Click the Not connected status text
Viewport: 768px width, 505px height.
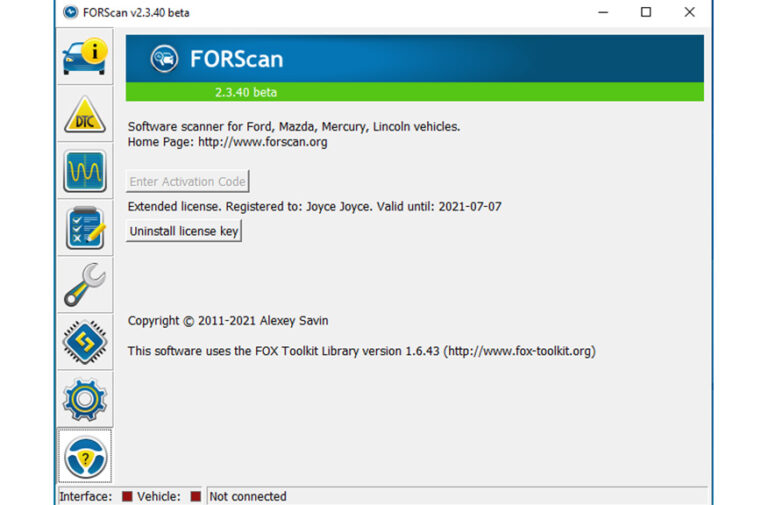tap(248, 496)
